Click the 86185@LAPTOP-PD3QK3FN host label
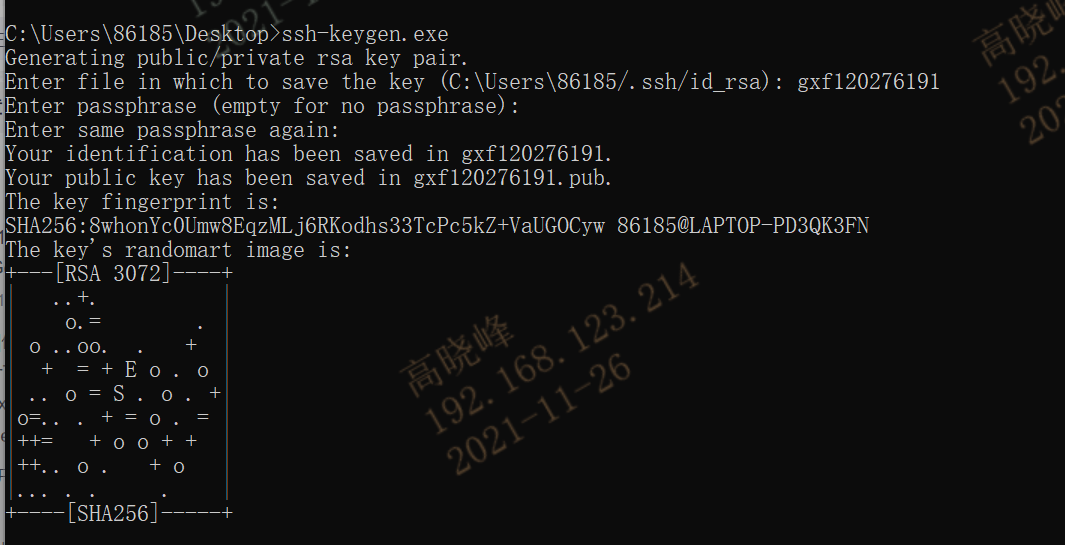The width and height of the screenshot is (1065, 545). tap(742, 226)
